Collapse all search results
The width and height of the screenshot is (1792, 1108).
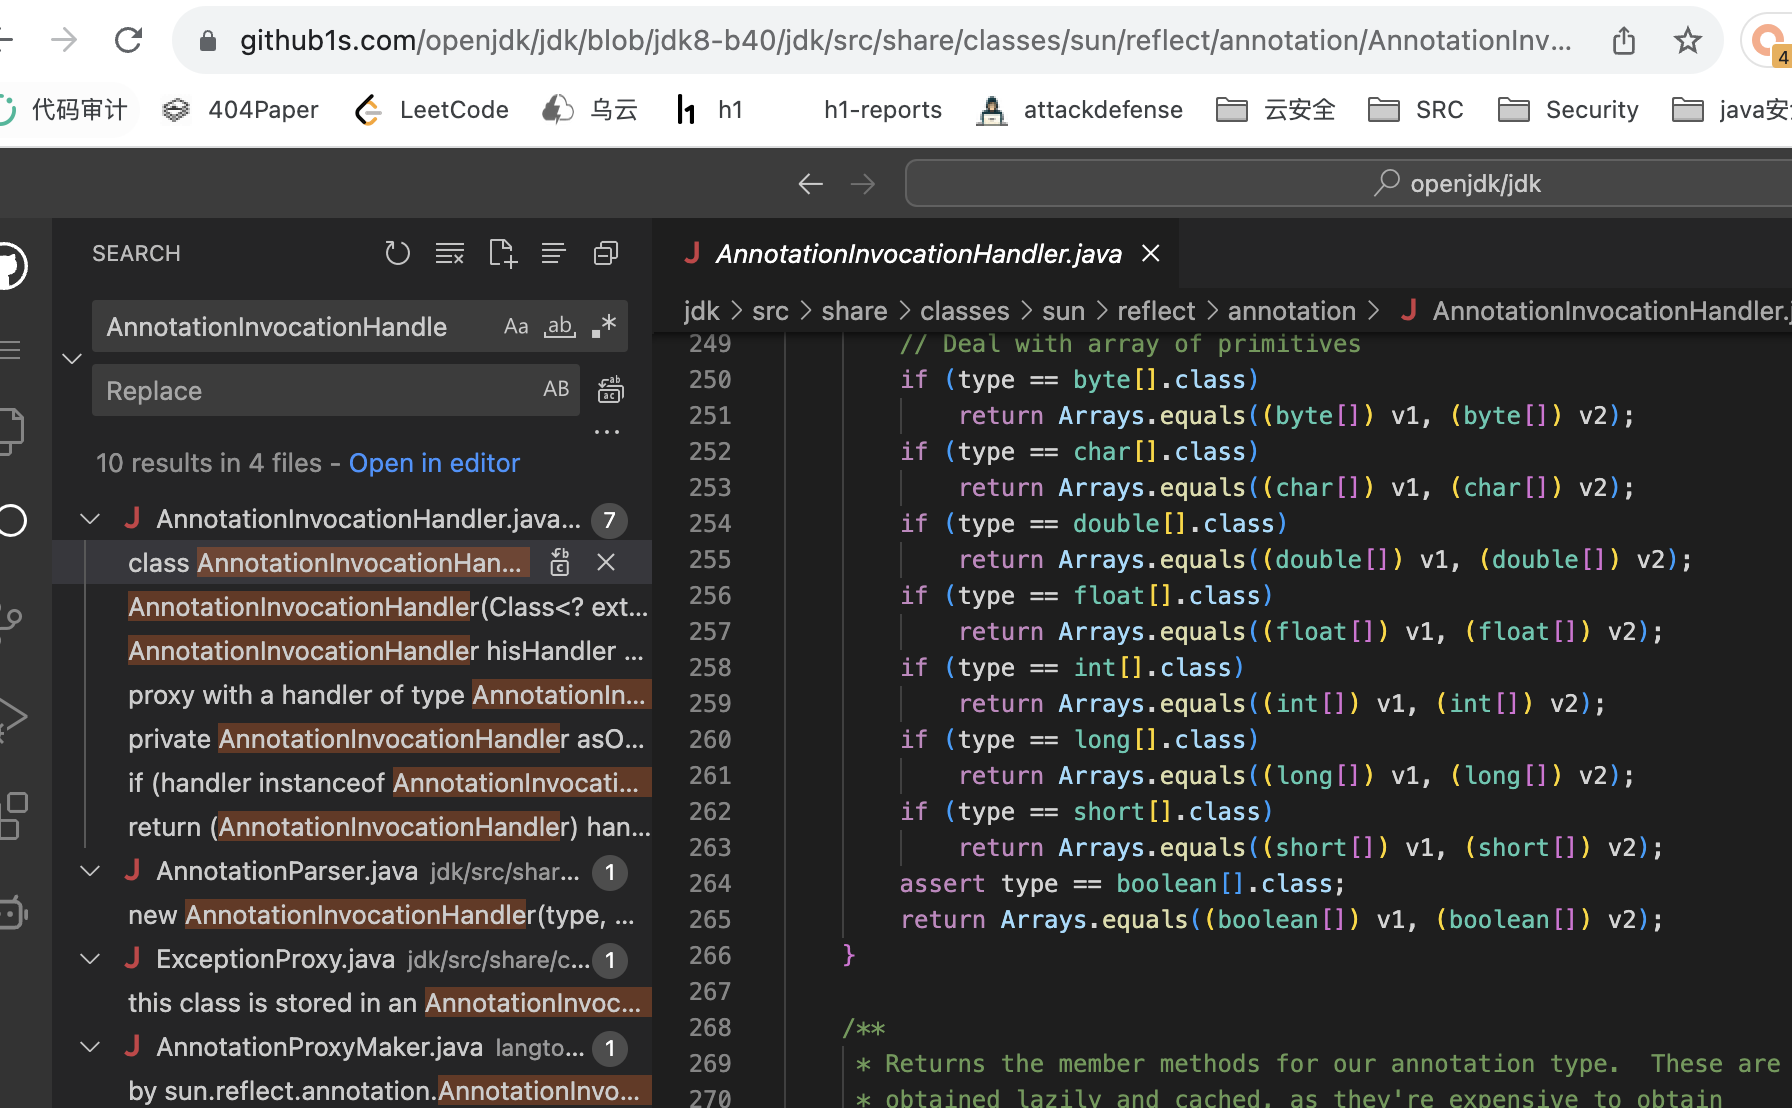606,254
